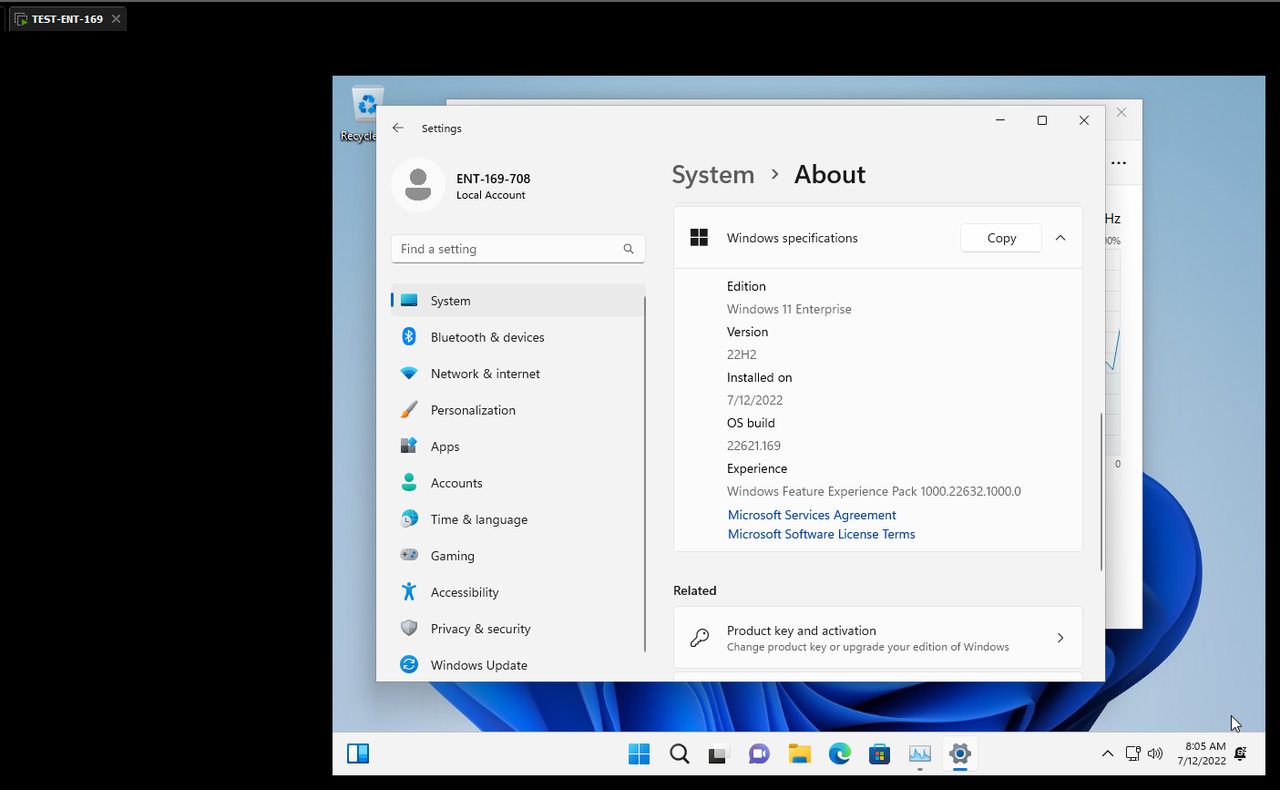Click the Personalization paintbrush icon

pos(409,410)
